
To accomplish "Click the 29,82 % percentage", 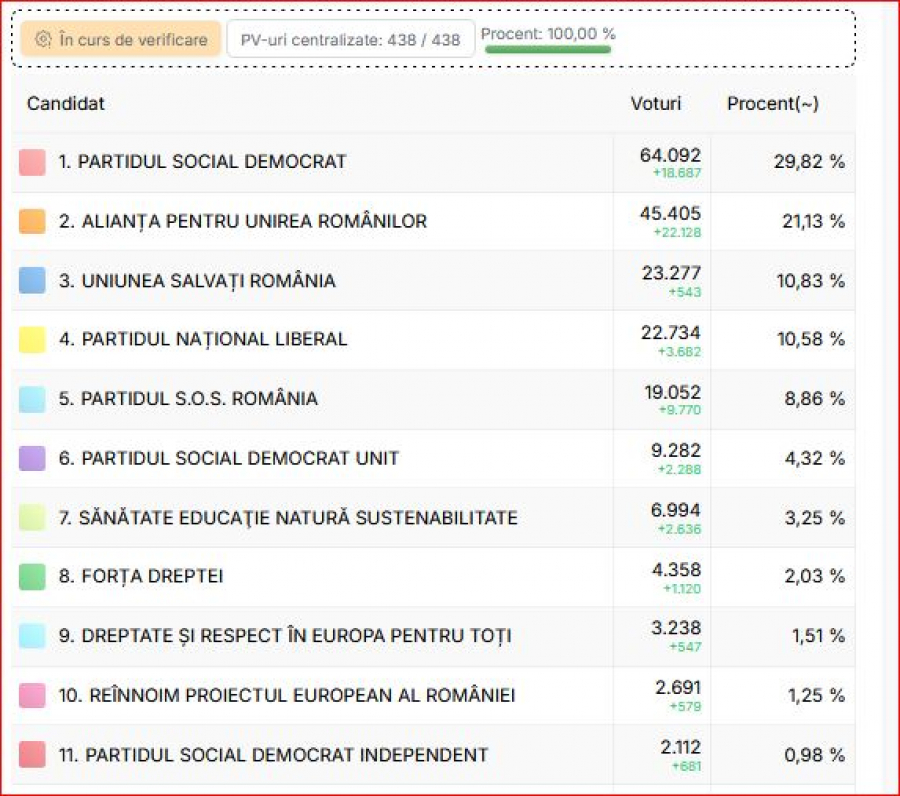I will point(809,162).
